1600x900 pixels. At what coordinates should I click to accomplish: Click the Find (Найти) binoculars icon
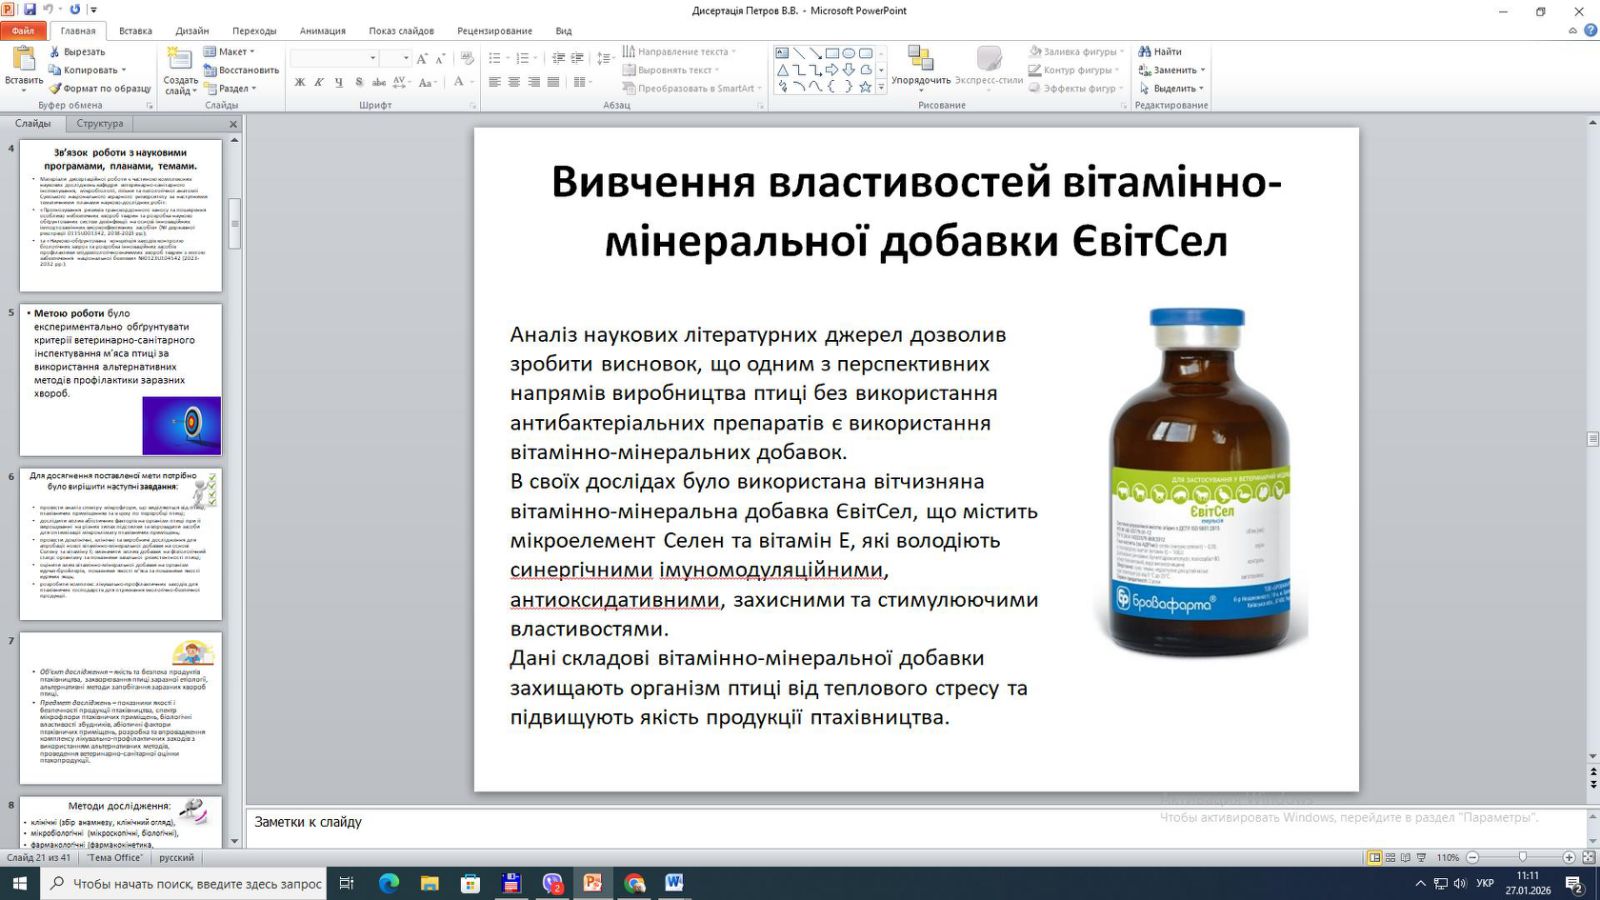point(1144,52)
